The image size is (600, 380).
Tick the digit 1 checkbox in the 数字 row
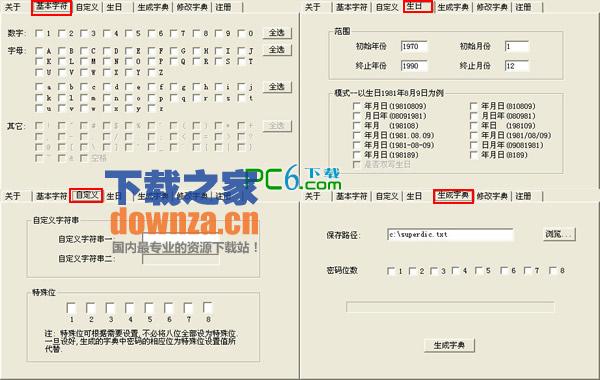tap(39, 33)
